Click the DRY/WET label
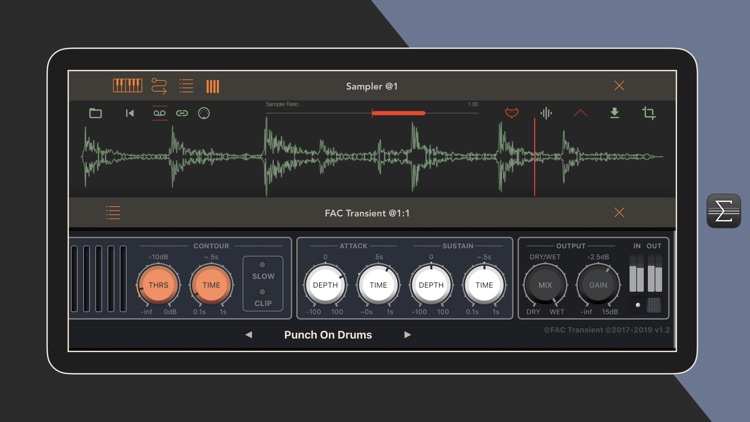The image size is (750, 422). (545, 257)
